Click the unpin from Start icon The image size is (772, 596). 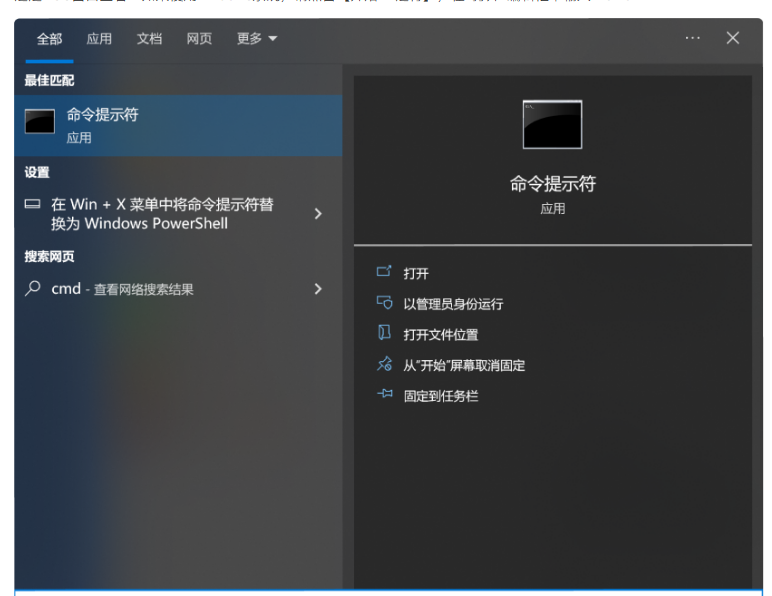[x=385, y=364]
